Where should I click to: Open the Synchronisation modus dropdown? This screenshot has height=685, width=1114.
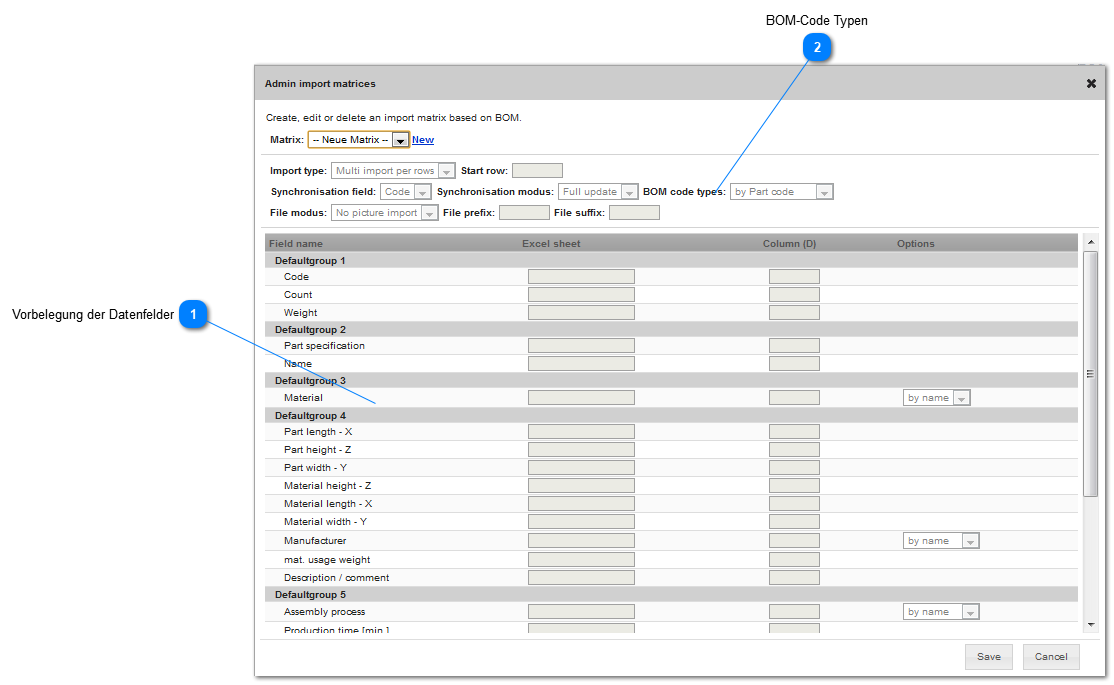(x=597, y=192)
